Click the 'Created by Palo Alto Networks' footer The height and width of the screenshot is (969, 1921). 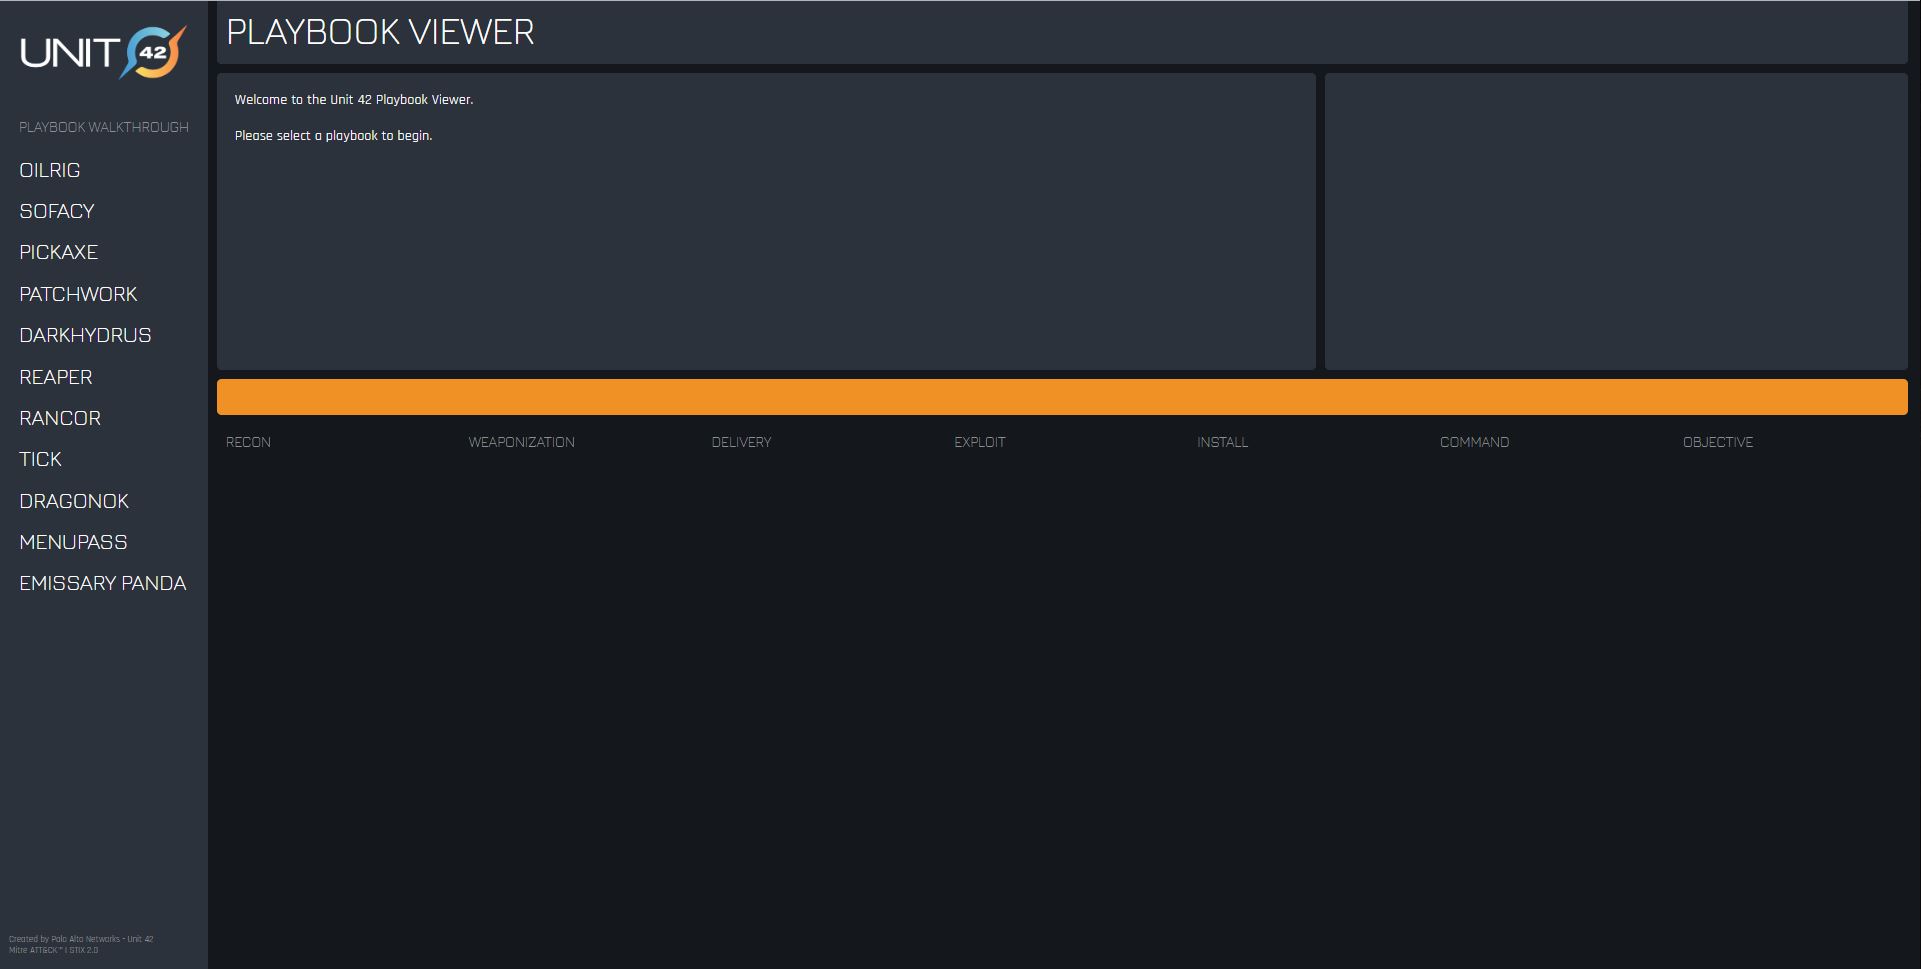click(81, 939)
